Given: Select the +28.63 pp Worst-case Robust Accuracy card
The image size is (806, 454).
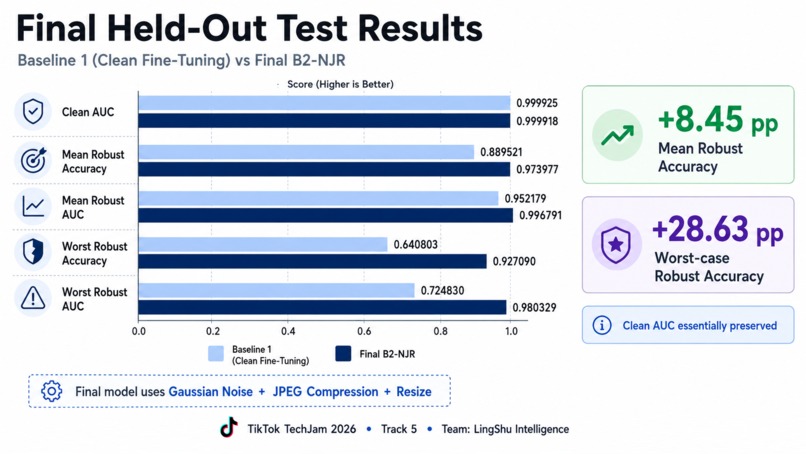Looking at the screenshot, I should click(x=688, y=245).
